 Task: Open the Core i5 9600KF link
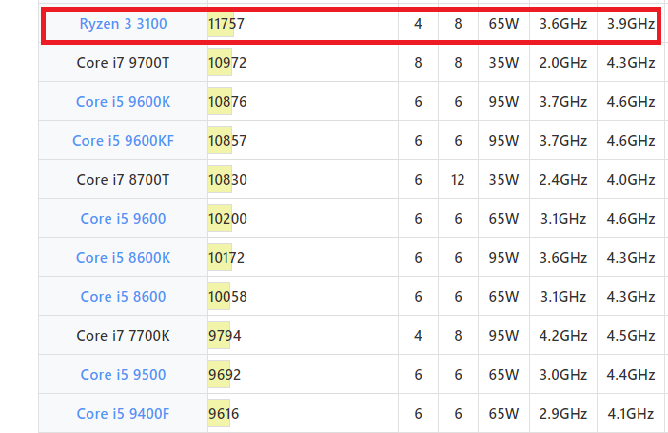[123, 141]
